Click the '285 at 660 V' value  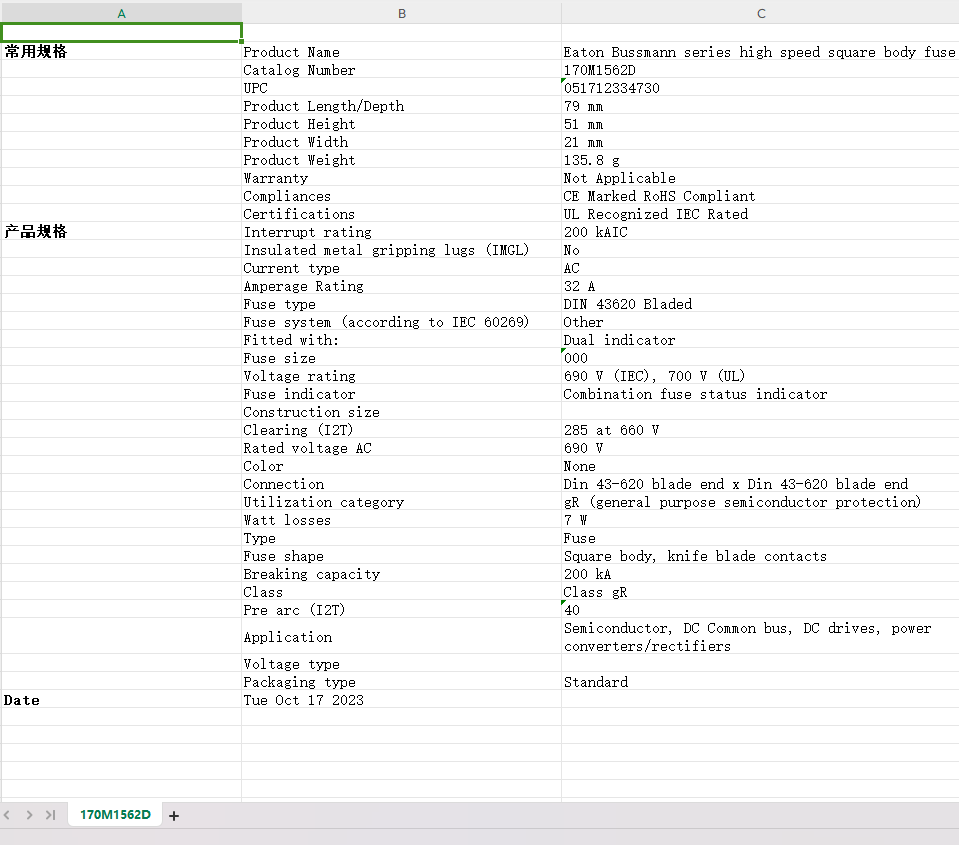(760, 430)
